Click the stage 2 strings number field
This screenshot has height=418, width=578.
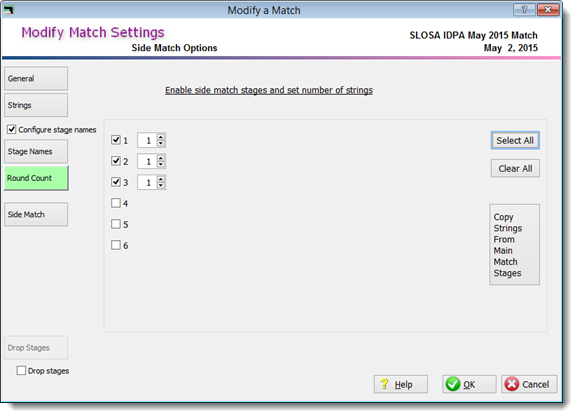[x=147, y=161]
